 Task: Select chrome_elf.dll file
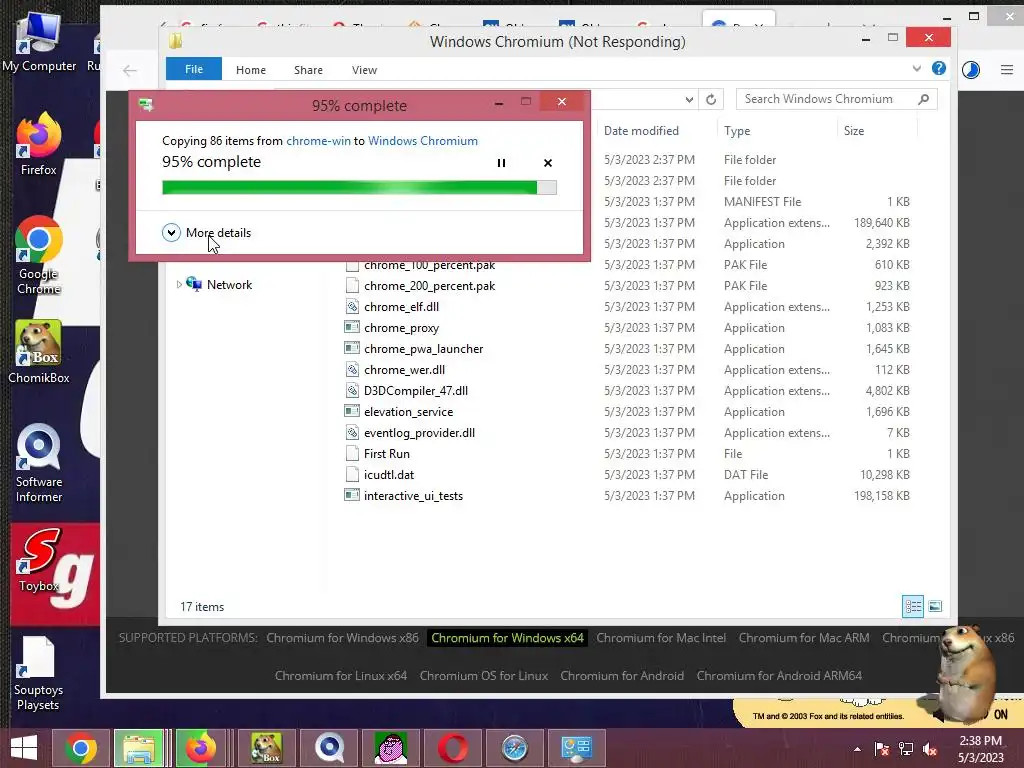(x=401, y=306)
